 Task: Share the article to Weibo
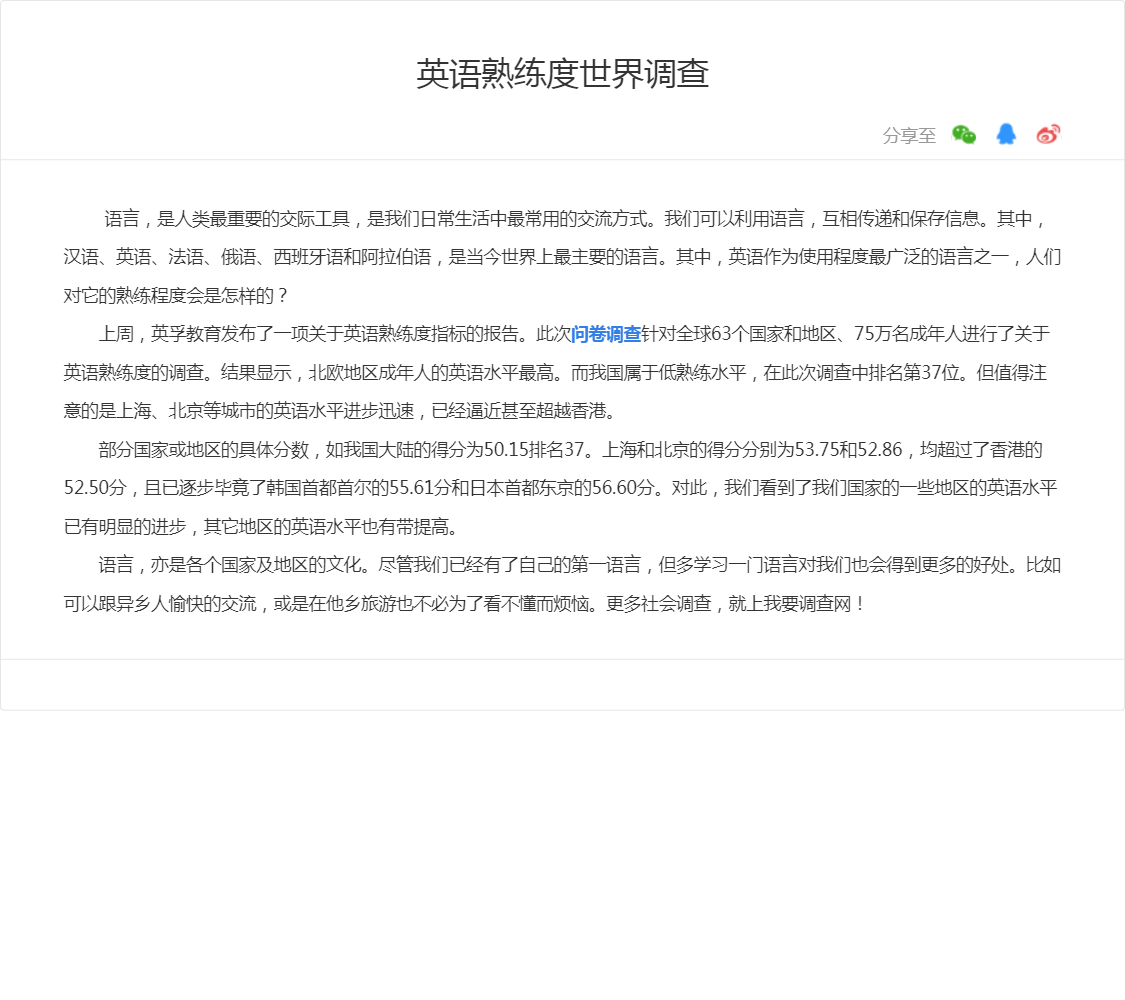click(x=1048, y=134)
